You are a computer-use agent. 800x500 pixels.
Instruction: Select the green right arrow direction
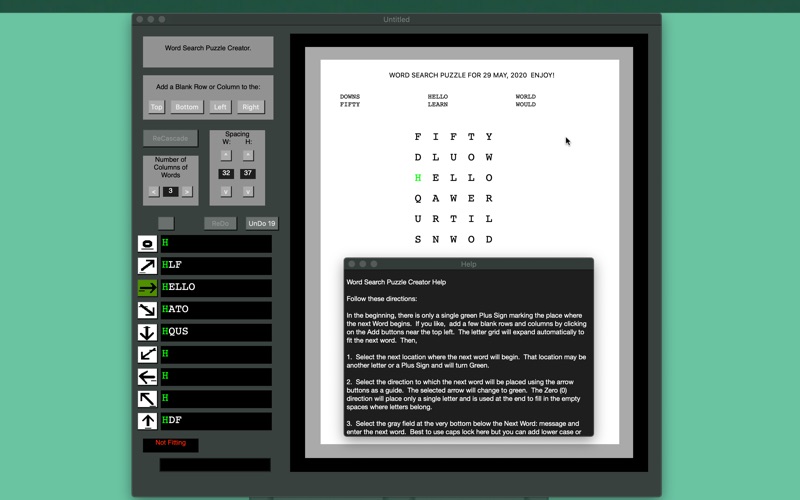point(147,288)
